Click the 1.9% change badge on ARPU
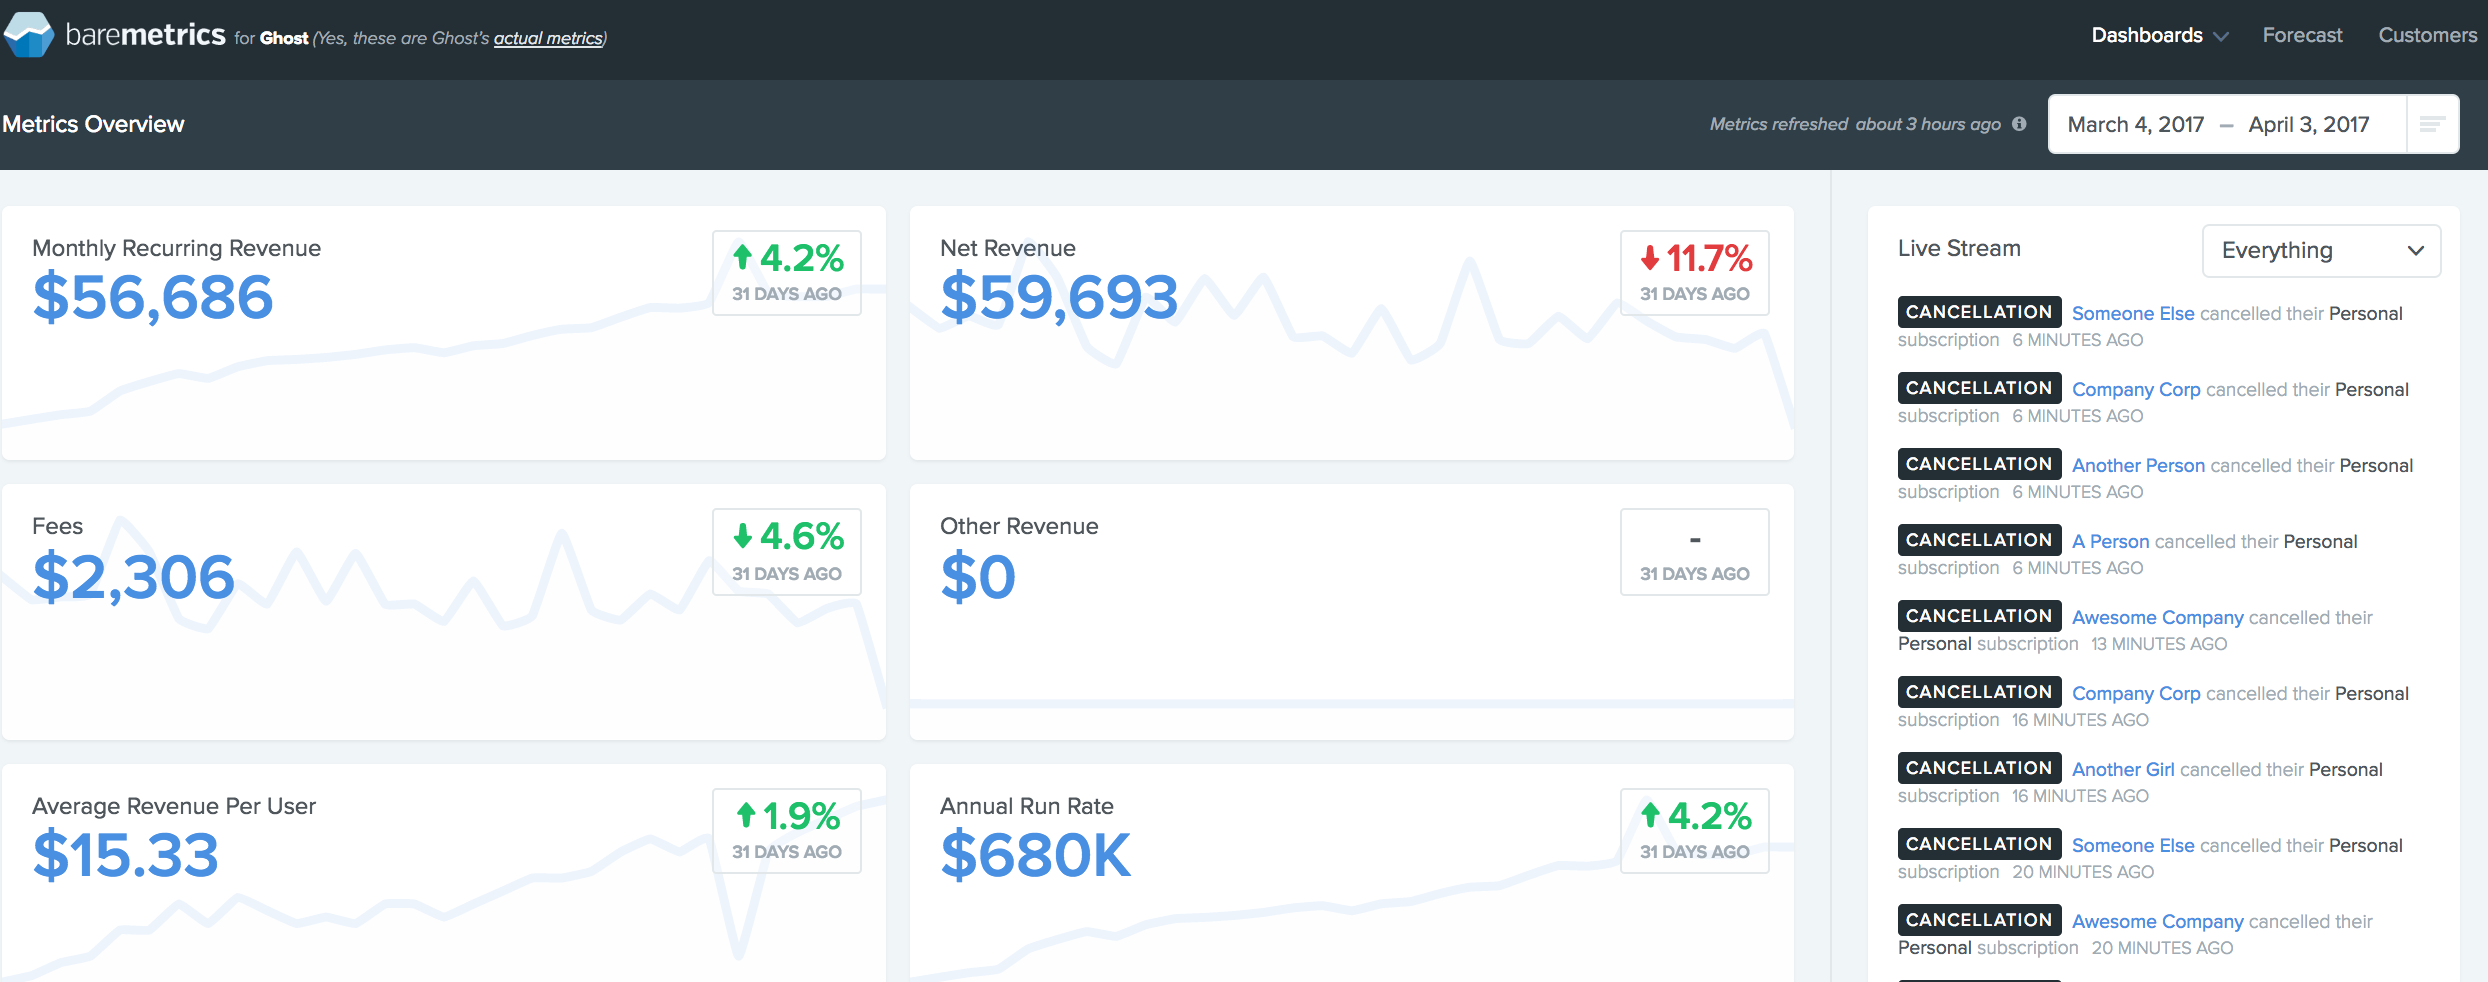The height and width of the screenshot is (982, 2488). 787,831
